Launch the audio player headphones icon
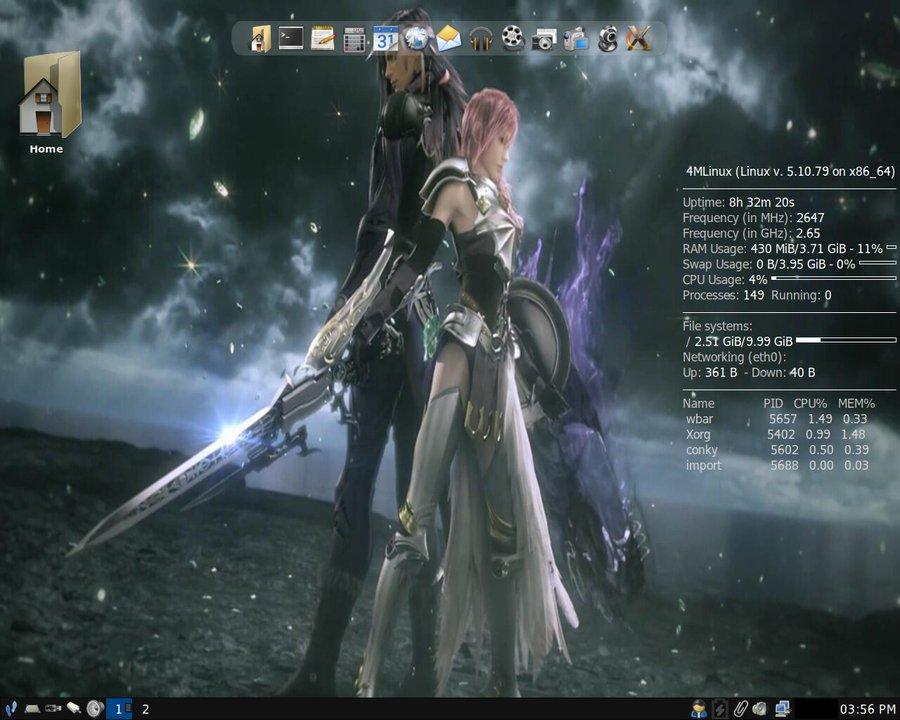Viewport: 900px width, 720px height. [481, 40]
